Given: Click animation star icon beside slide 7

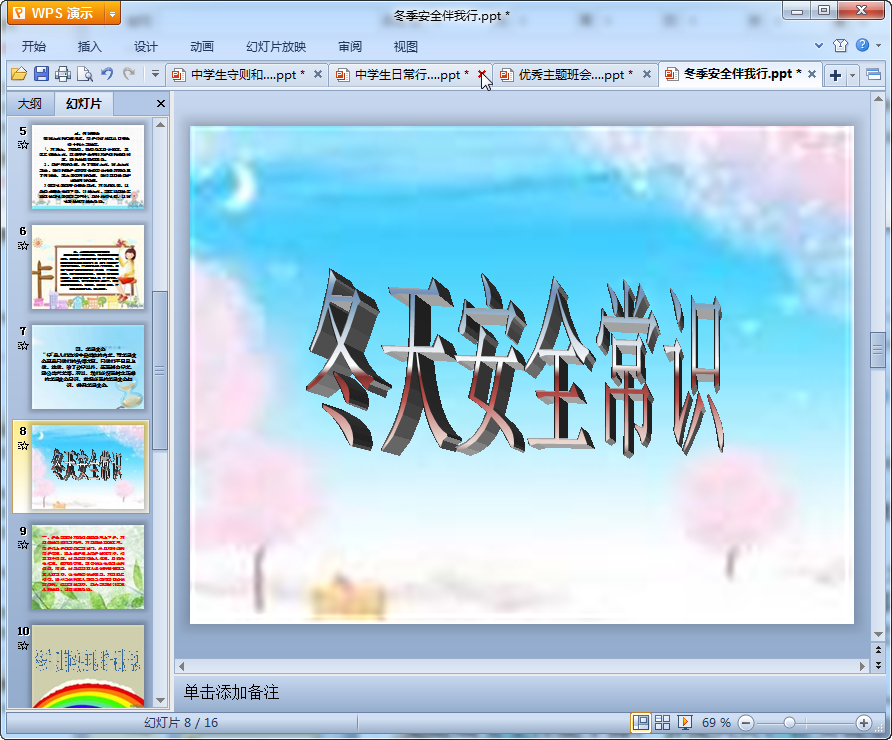Looking at the screenshot, I should coord(23,346).
